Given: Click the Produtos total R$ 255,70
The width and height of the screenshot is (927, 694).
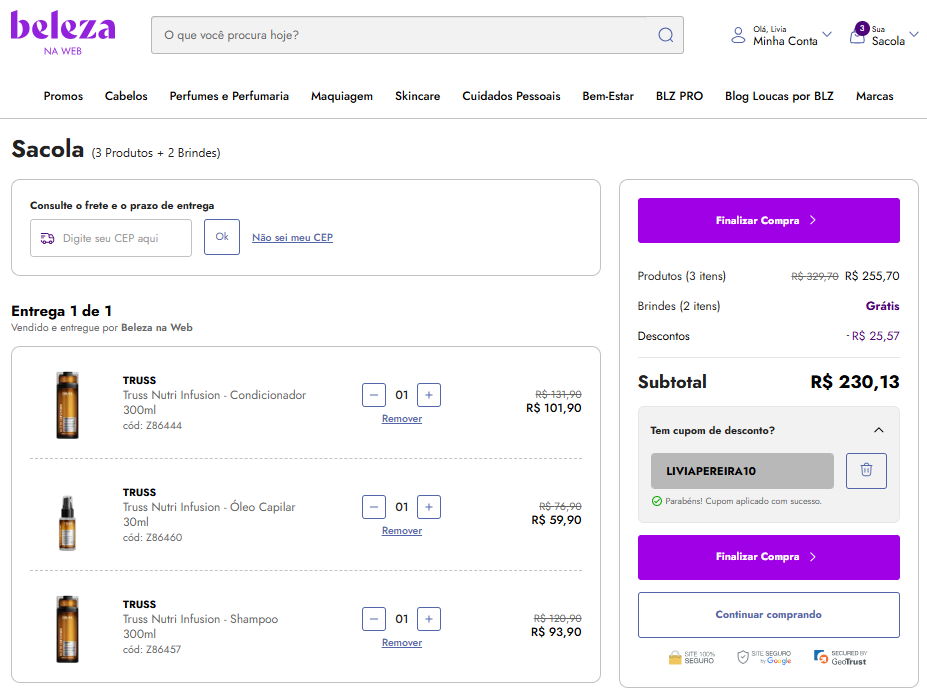Looking at the screenshot, I should click(x=872, y=276).
